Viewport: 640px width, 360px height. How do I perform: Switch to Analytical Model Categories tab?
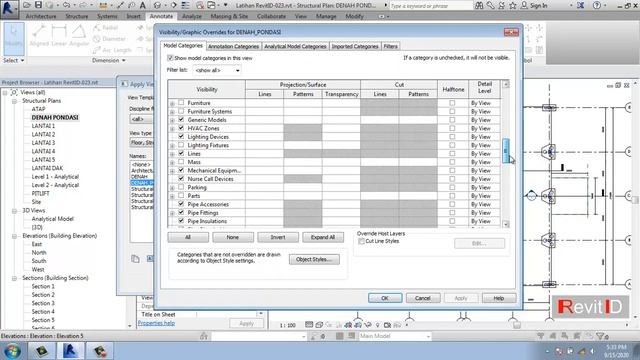click(x=295, y=47)
